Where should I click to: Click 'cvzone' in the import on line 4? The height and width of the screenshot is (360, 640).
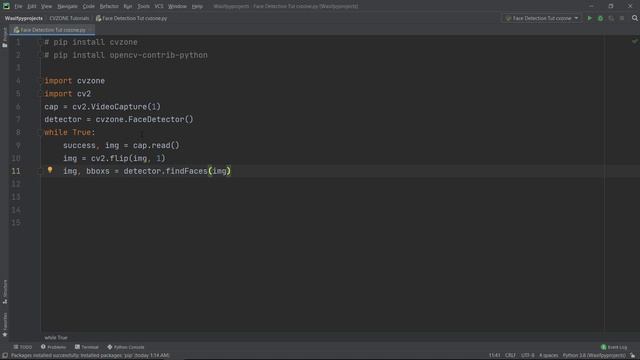tap(91, 81)
